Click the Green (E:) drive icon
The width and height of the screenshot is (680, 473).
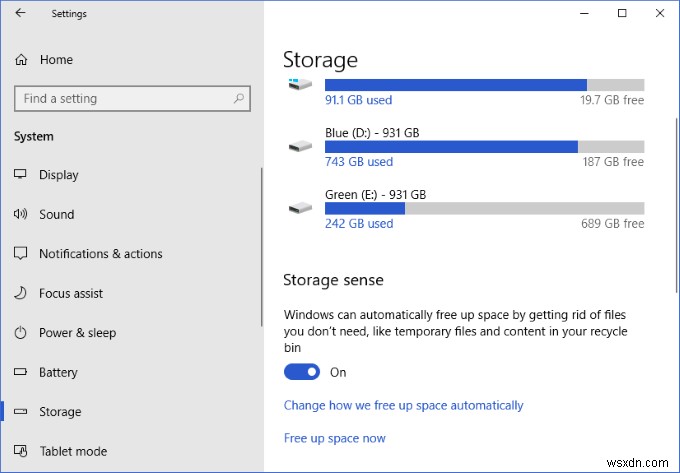pos(300,208)
